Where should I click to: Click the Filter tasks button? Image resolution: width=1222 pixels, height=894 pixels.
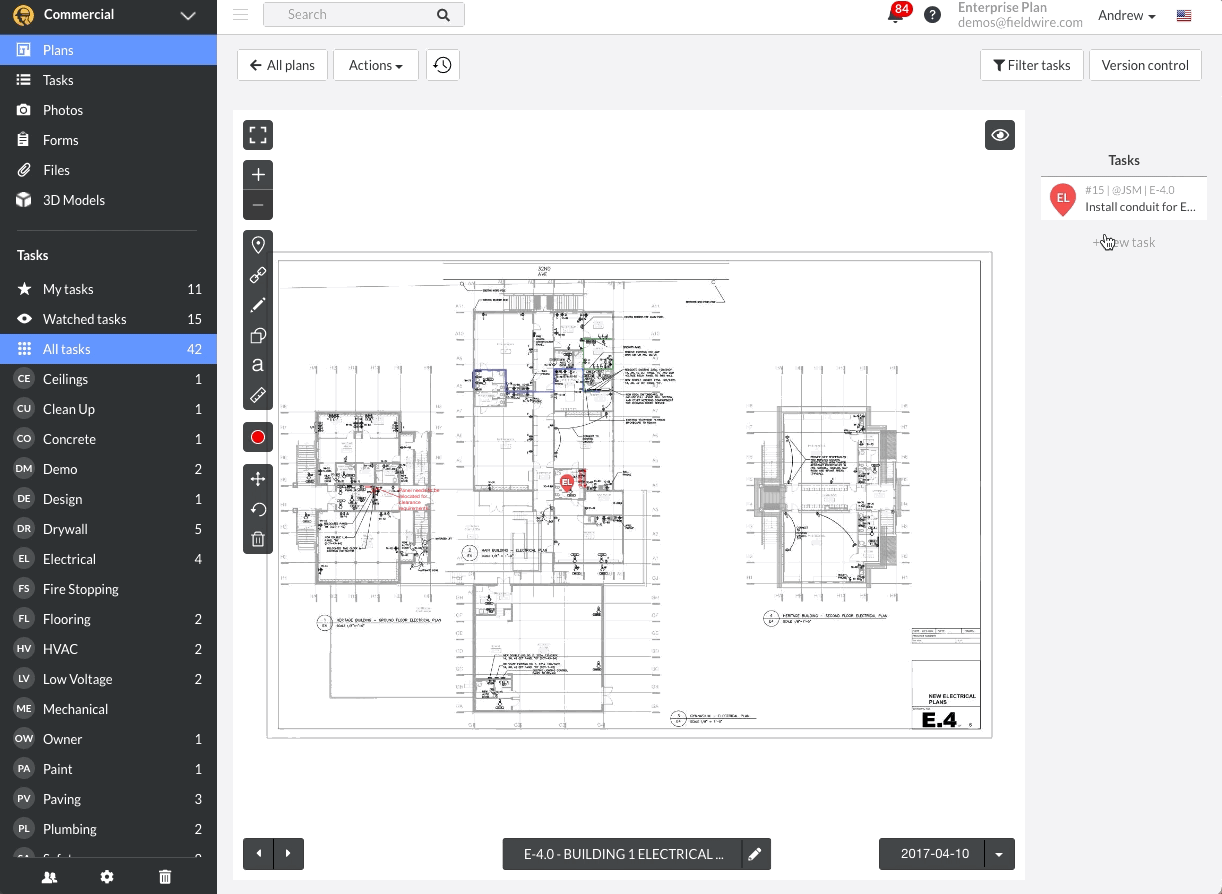[1032, 65]
